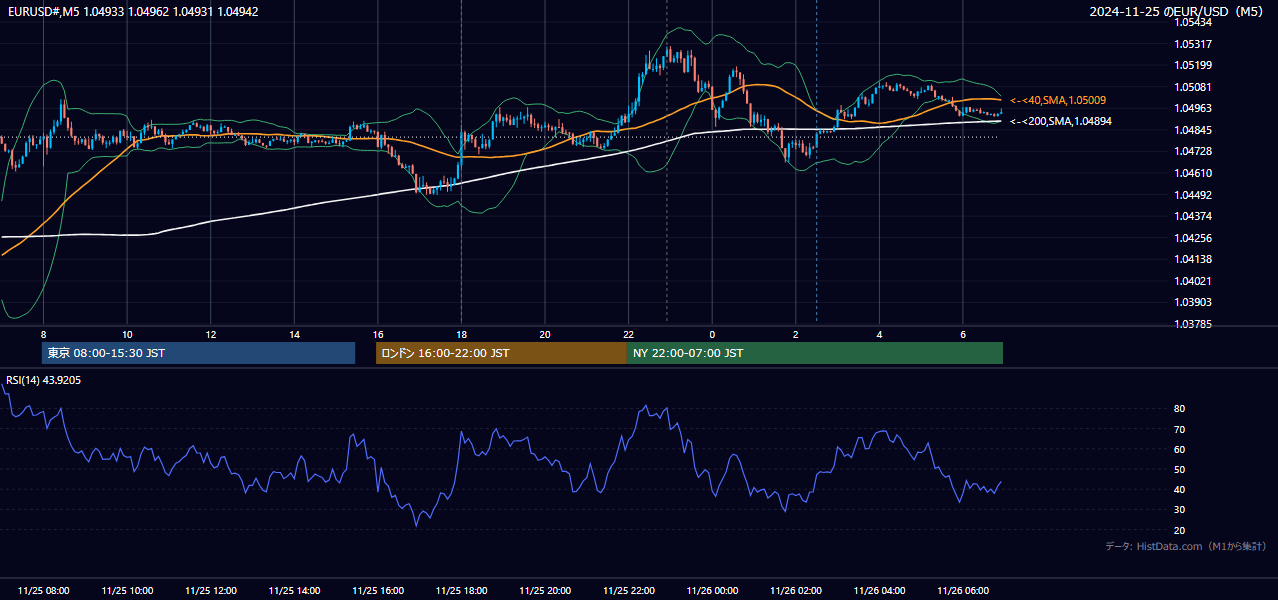Viewport: 1278px width, 600px height.
Task: Click the RSI scale value 50
Action: (1179, 469)
